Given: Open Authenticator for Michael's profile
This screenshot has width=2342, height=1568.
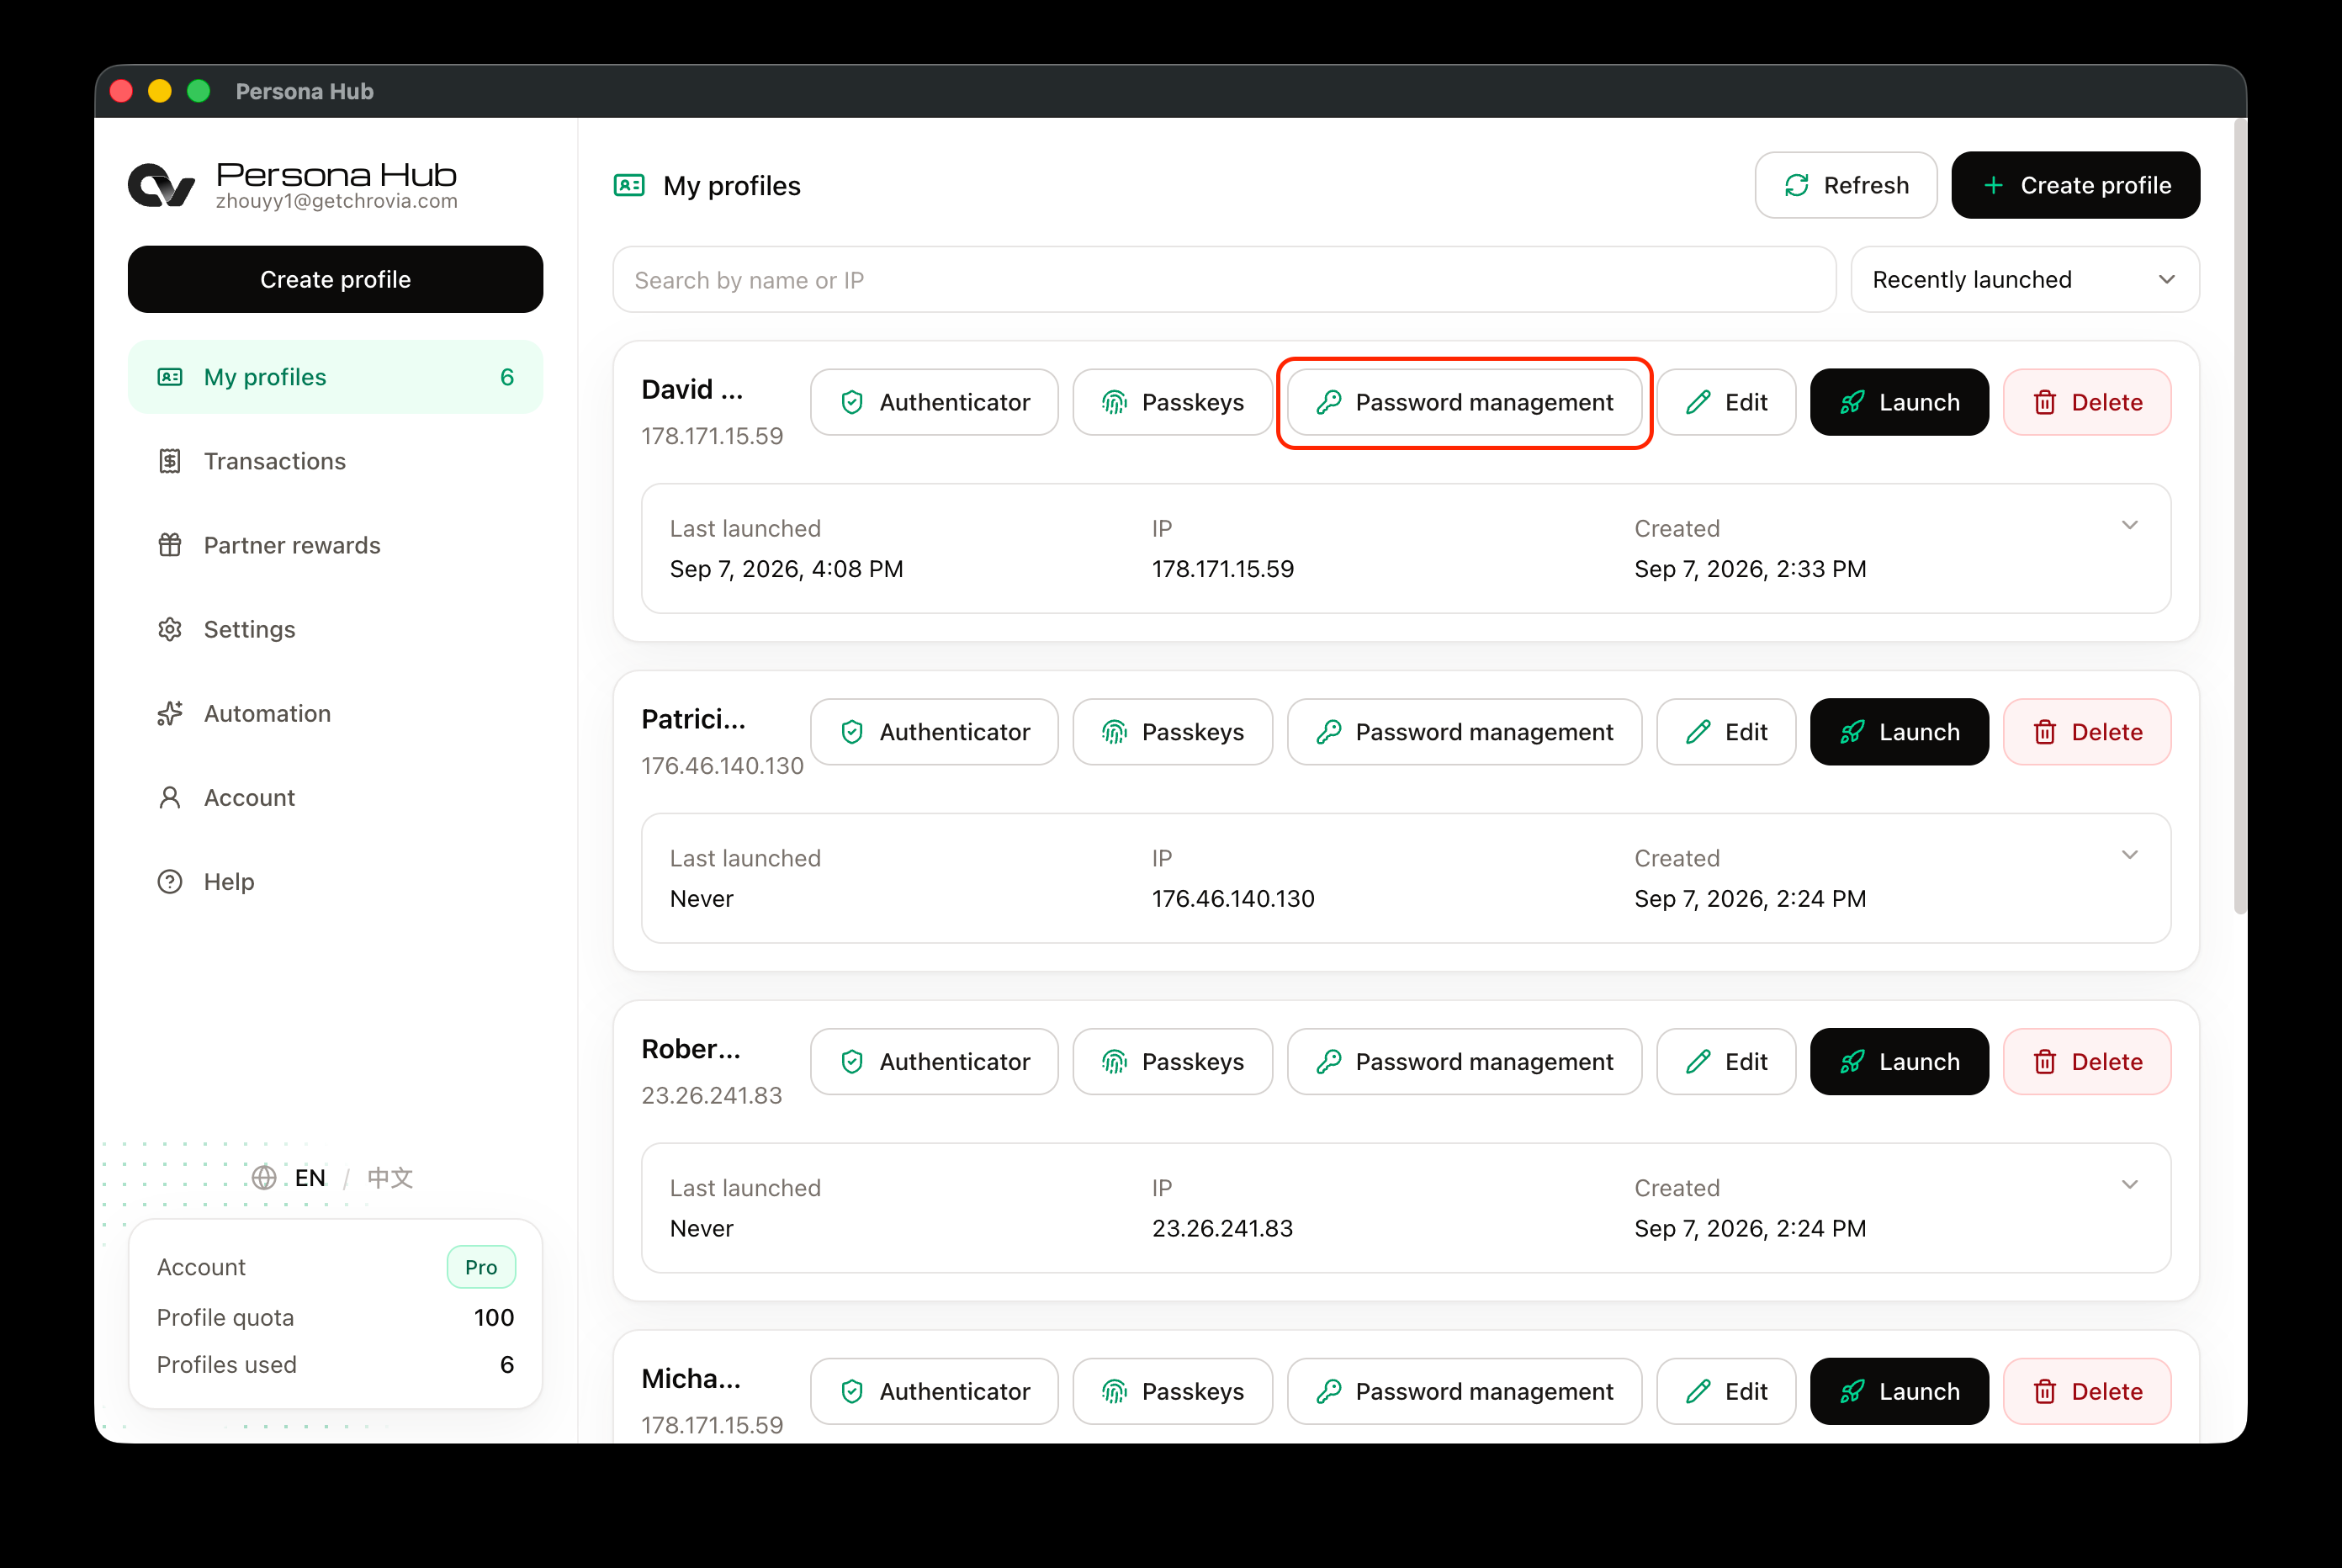Looking at the screenshot, I should pos(934,1391).
